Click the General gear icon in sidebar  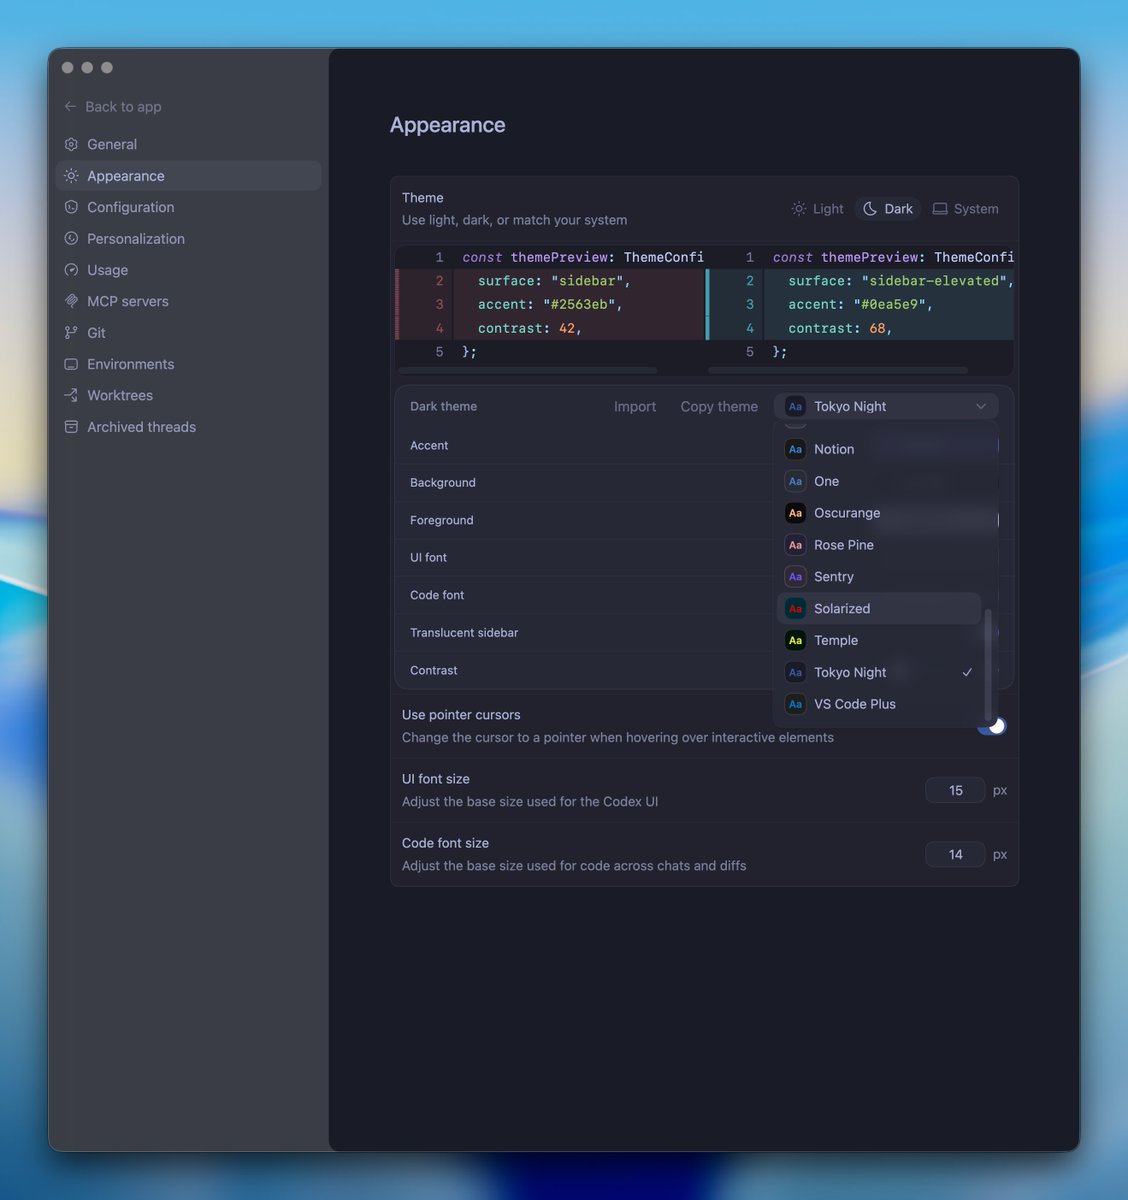[x=71, y=144]
